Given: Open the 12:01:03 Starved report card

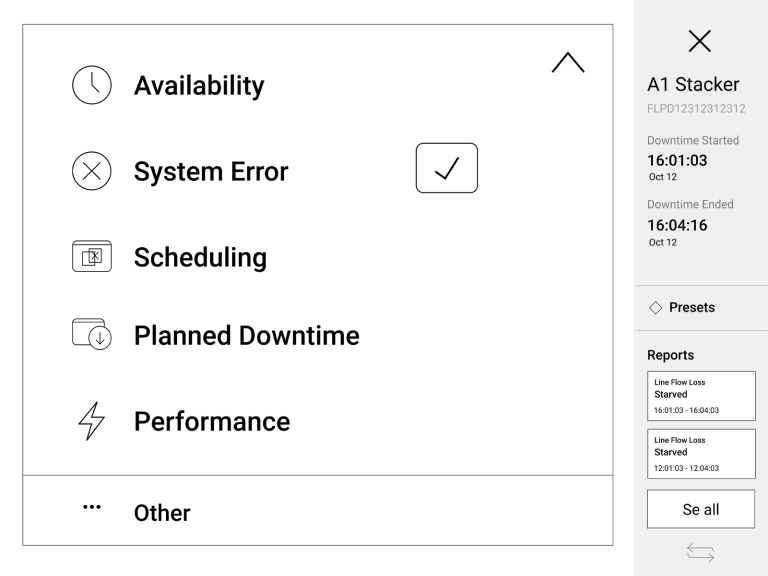Looking at the screenshot, I should click(x=700, y=453).
